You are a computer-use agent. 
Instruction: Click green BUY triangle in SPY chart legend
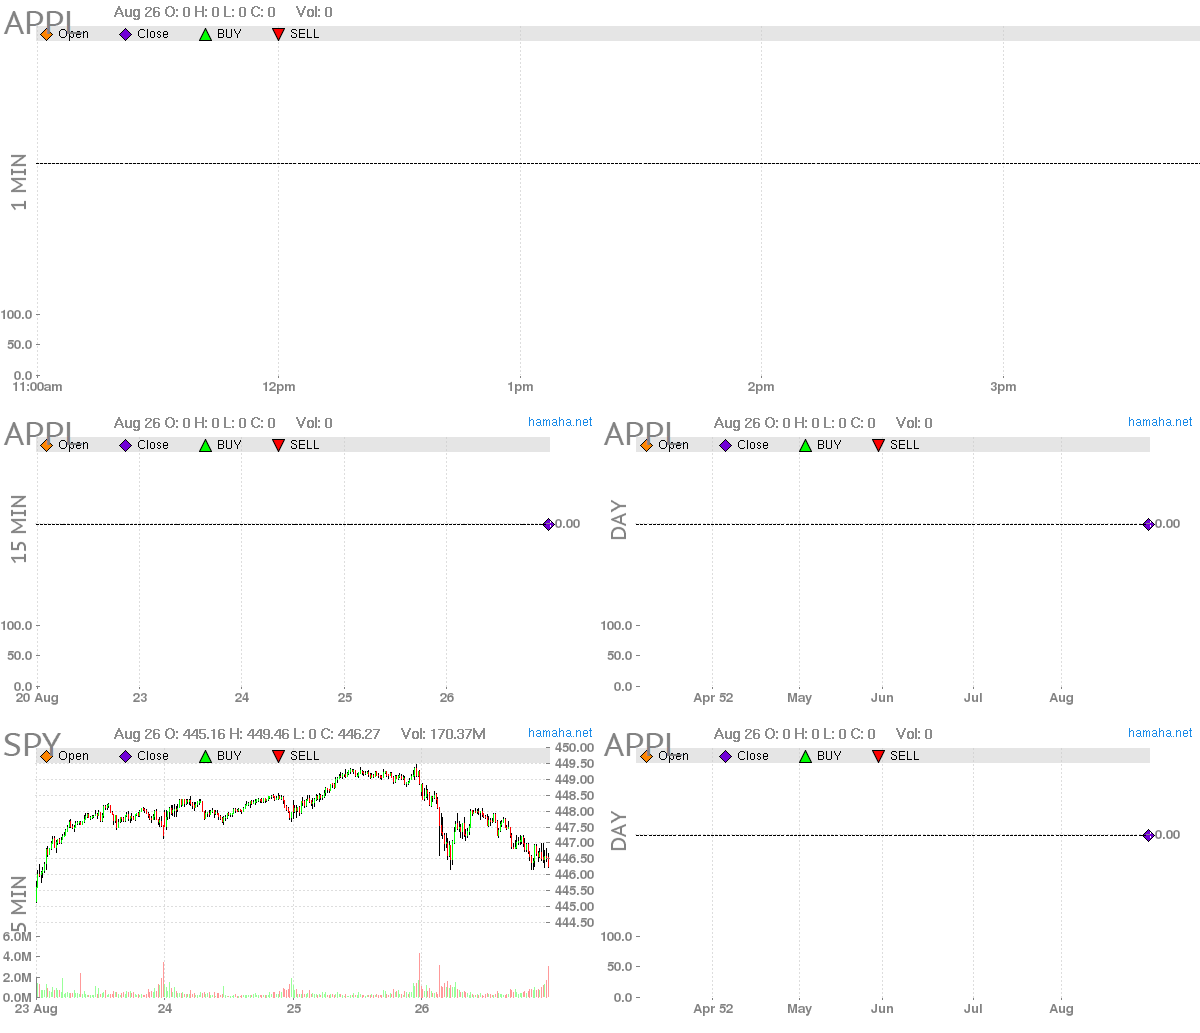205,756
